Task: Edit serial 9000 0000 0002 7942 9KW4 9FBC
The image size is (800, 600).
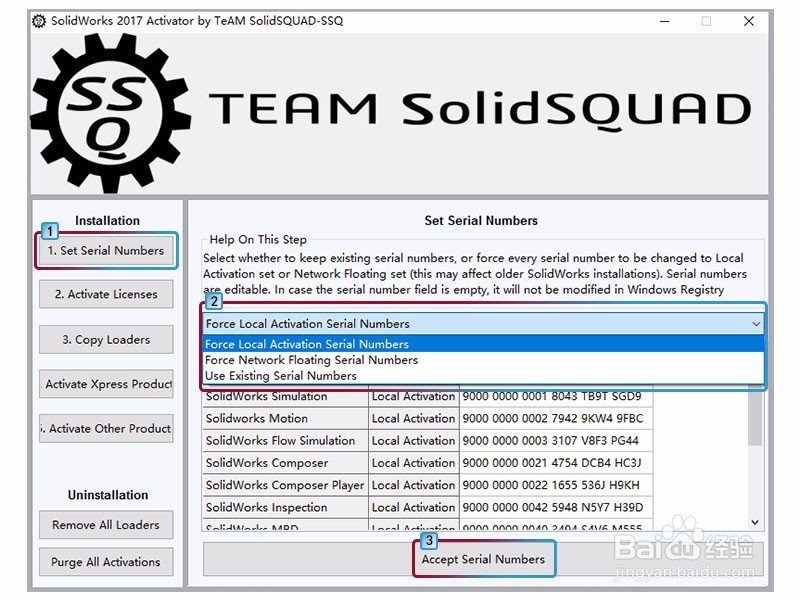Action: (556, 418)
